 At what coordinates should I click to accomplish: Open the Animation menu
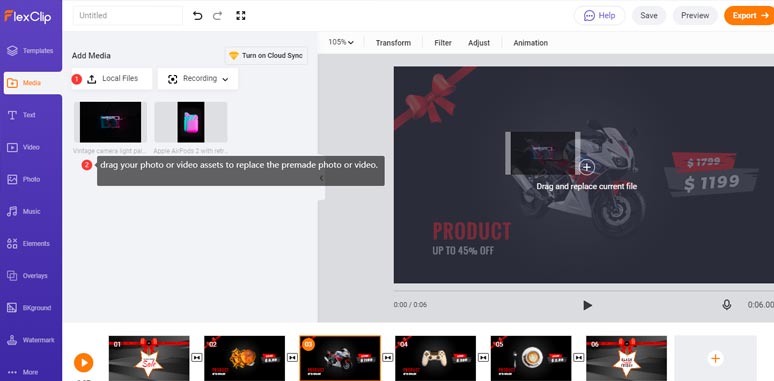pyautogui.click(x=531, y=43)
